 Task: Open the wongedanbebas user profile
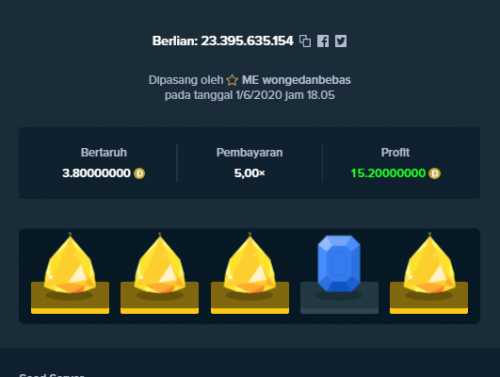306,80
